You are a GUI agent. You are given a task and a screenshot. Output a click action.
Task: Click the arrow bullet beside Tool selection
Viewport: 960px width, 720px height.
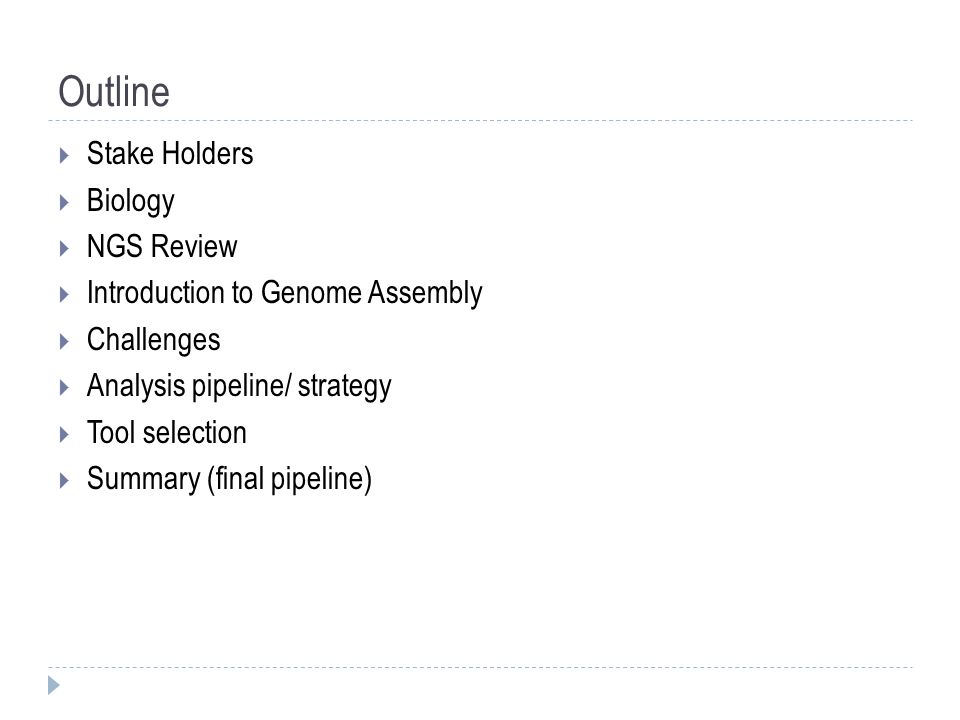click(64, 434)
